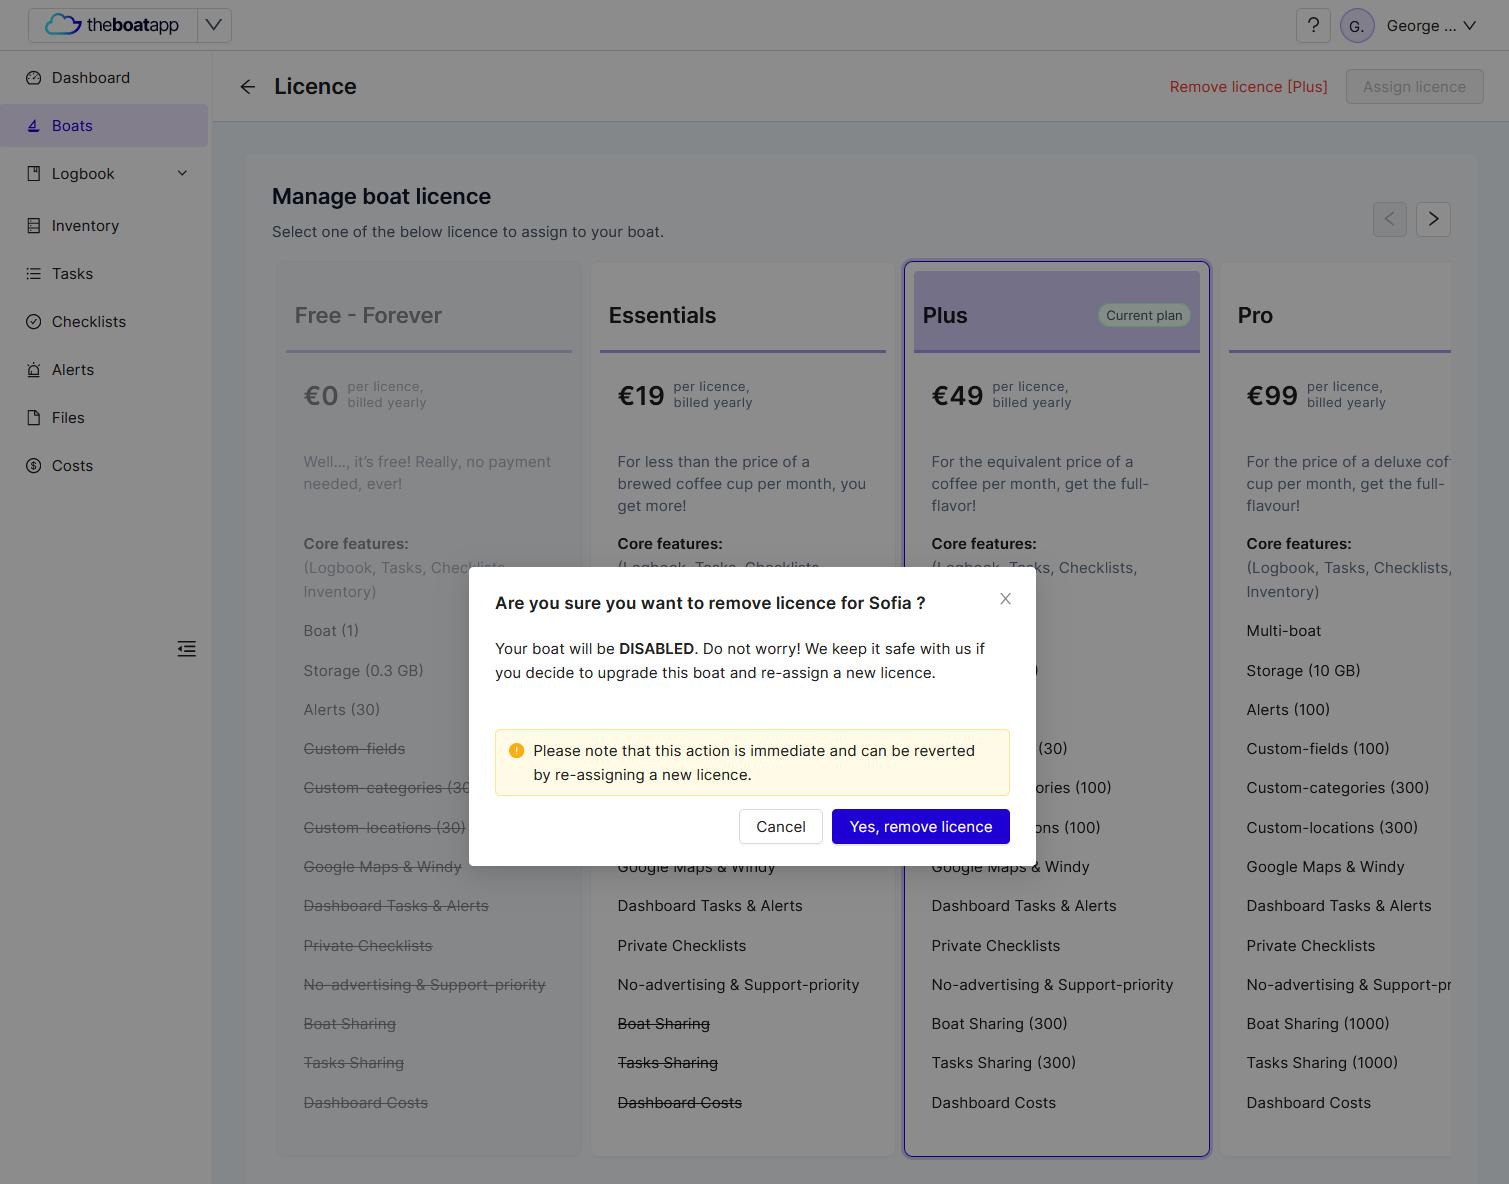Viewport: 1509px width, 1184px height.
Task: Open the theboatapp logo dropdown arrow
Action: 214,26
